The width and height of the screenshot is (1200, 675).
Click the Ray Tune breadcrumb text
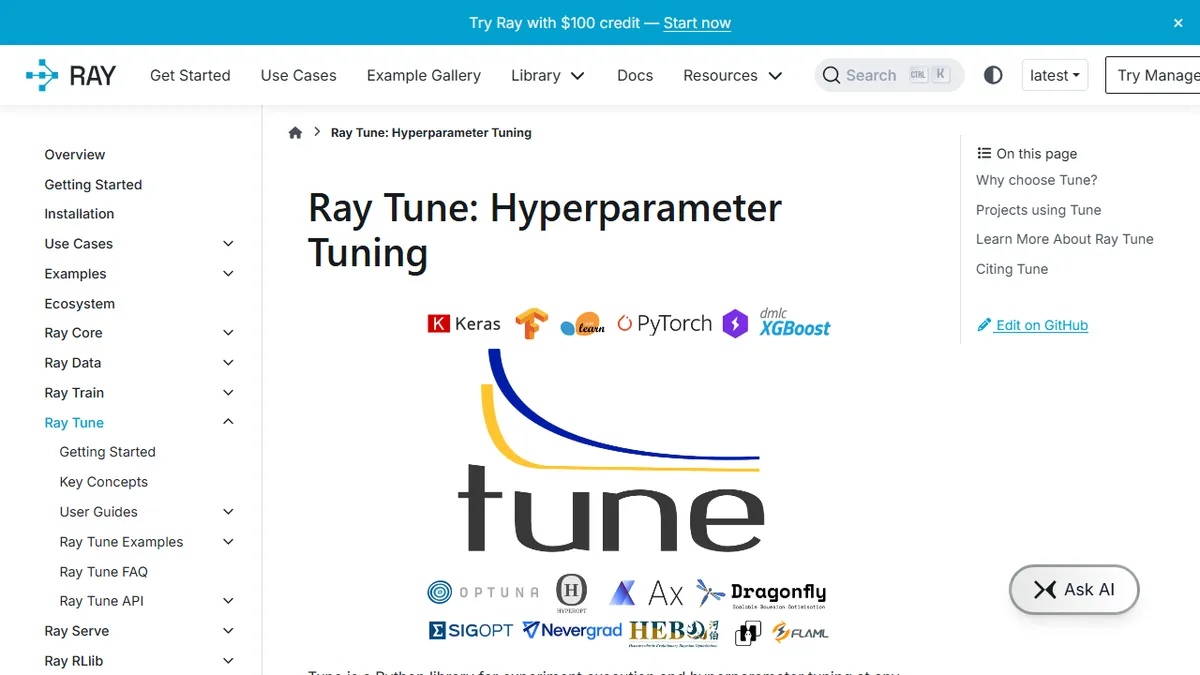pos(431,132)
